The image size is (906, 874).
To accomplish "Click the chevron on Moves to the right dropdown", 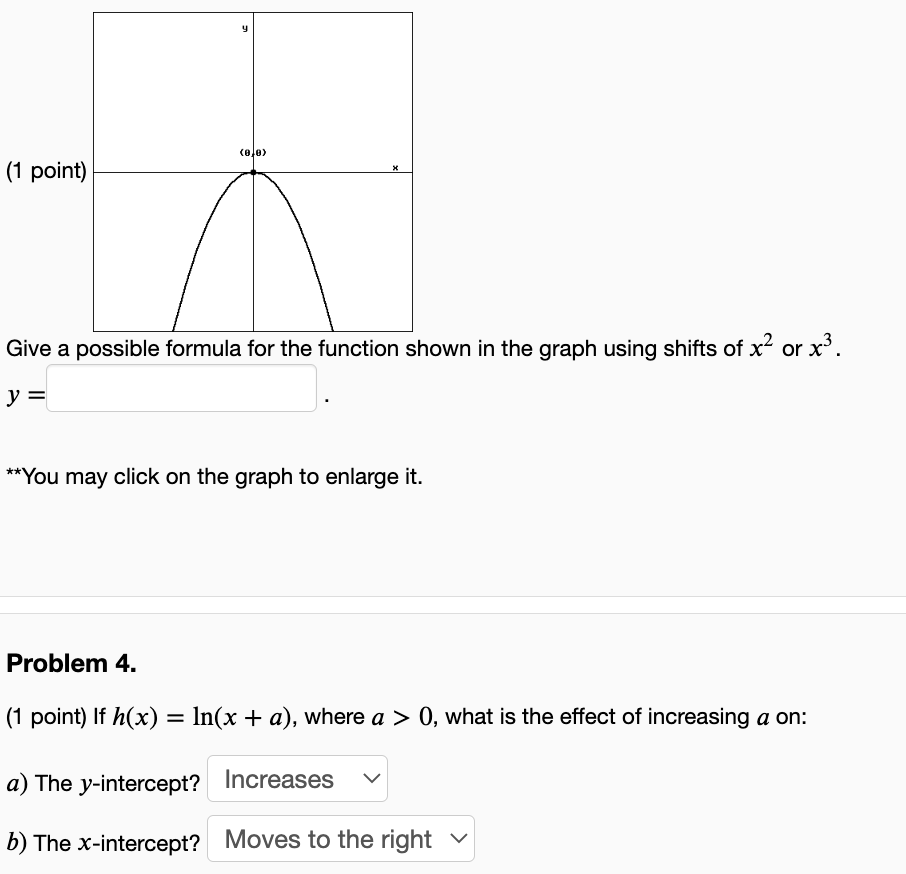I will pyautogui.click(x=460, y=839).
